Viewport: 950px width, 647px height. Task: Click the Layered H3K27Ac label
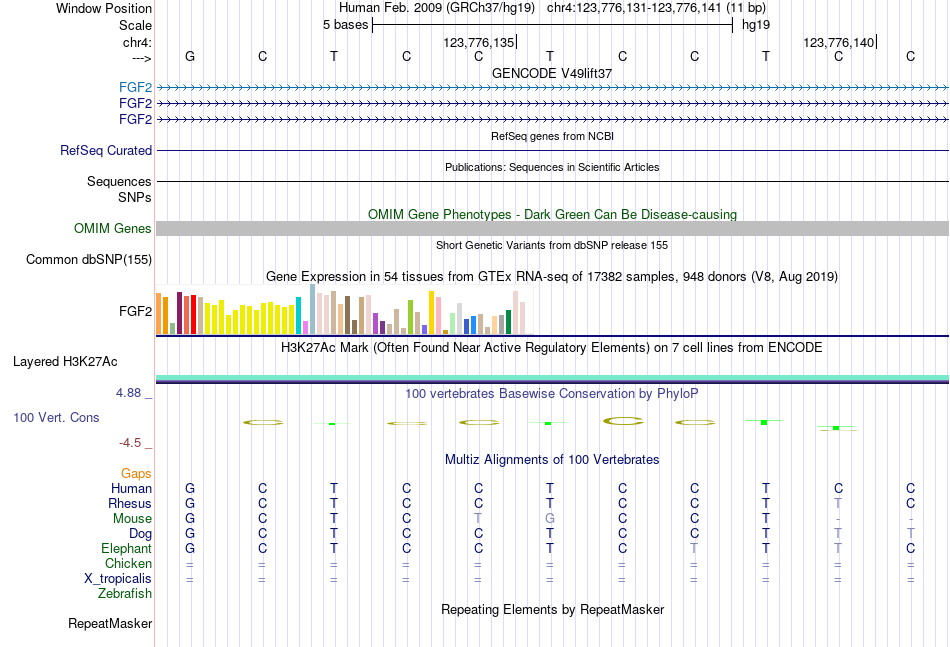coord(65,362)
